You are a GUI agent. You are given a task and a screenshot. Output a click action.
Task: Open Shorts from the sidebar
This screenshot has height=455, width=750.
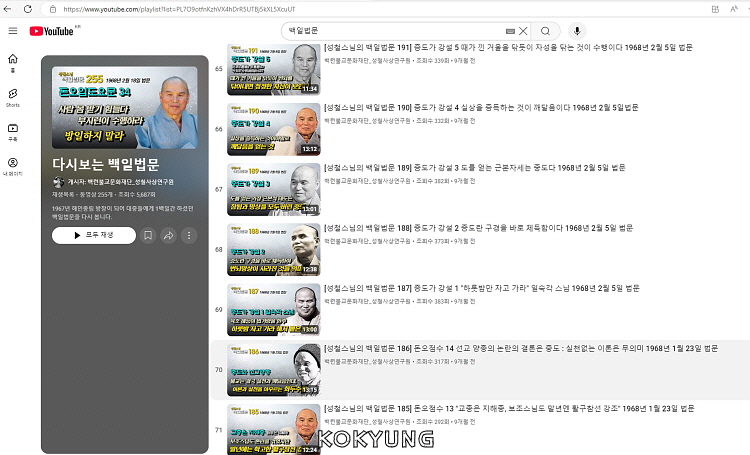click(x=13, y=97)
